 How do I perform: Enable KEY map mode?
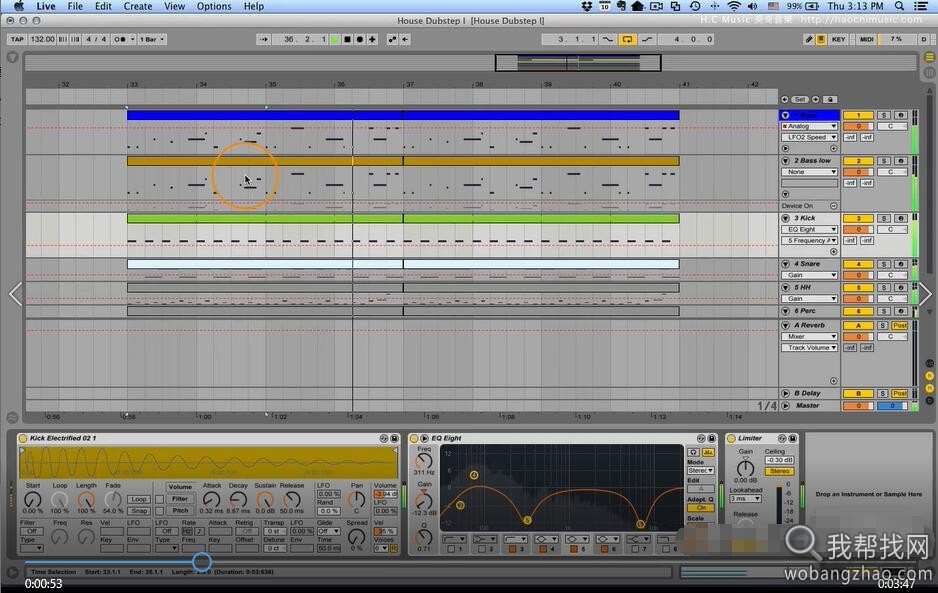pos(839,39)
